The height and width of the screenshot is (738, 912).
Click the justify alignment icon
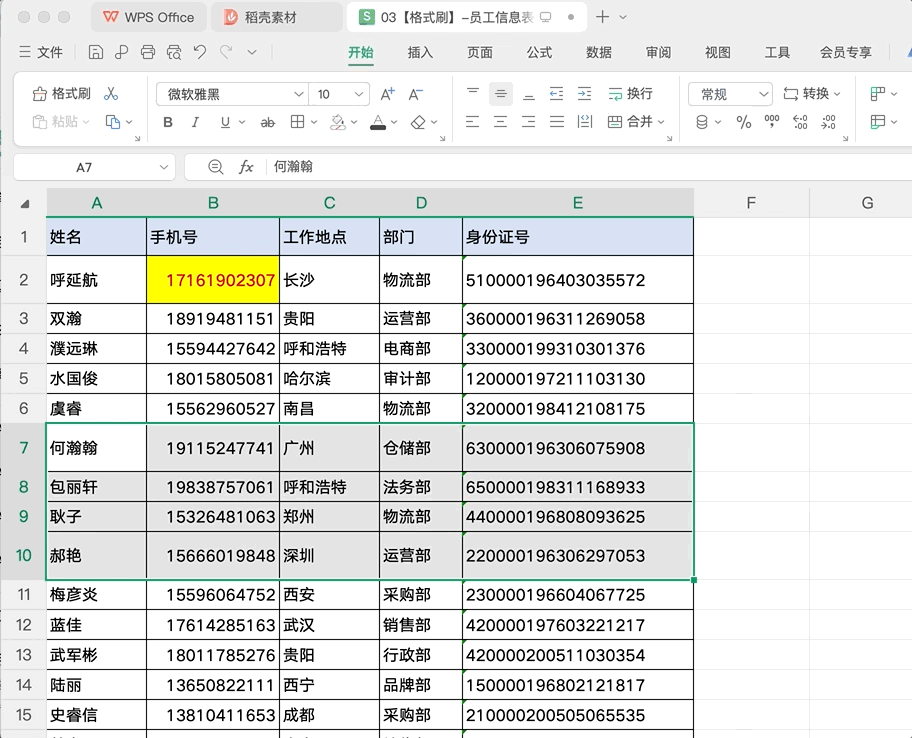(x=557, y=122)
